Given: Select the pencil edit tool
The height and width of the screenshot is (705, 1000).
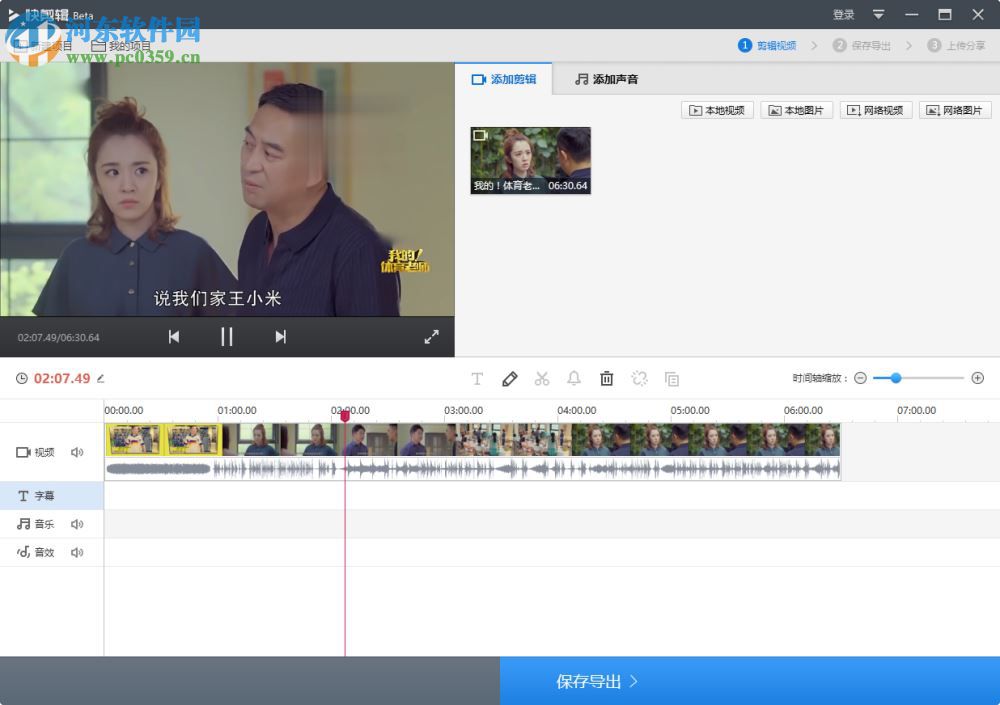Looking at the screenshot, I should 509,378.
